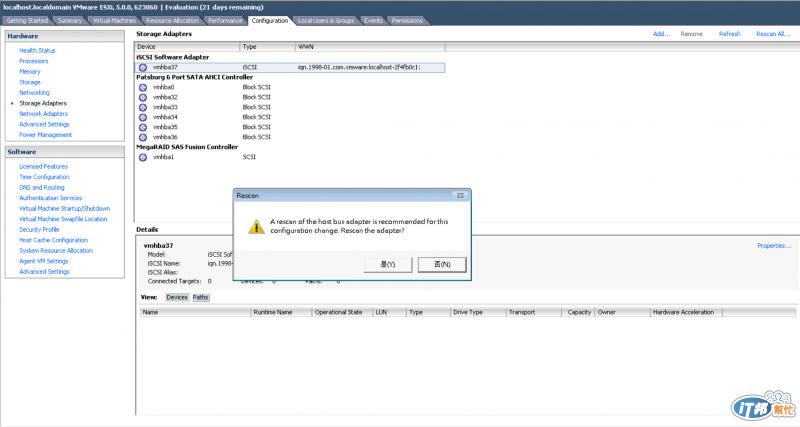
Task: Click the Remove link
Action: [691, 34]
